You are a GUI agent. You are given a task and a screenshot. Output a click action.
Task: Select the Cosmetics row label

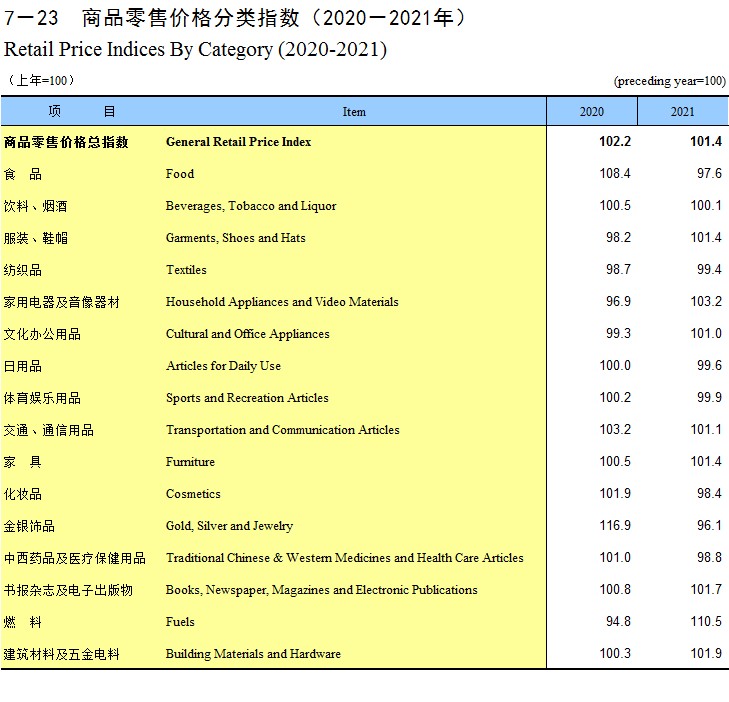tap(193, 494)
